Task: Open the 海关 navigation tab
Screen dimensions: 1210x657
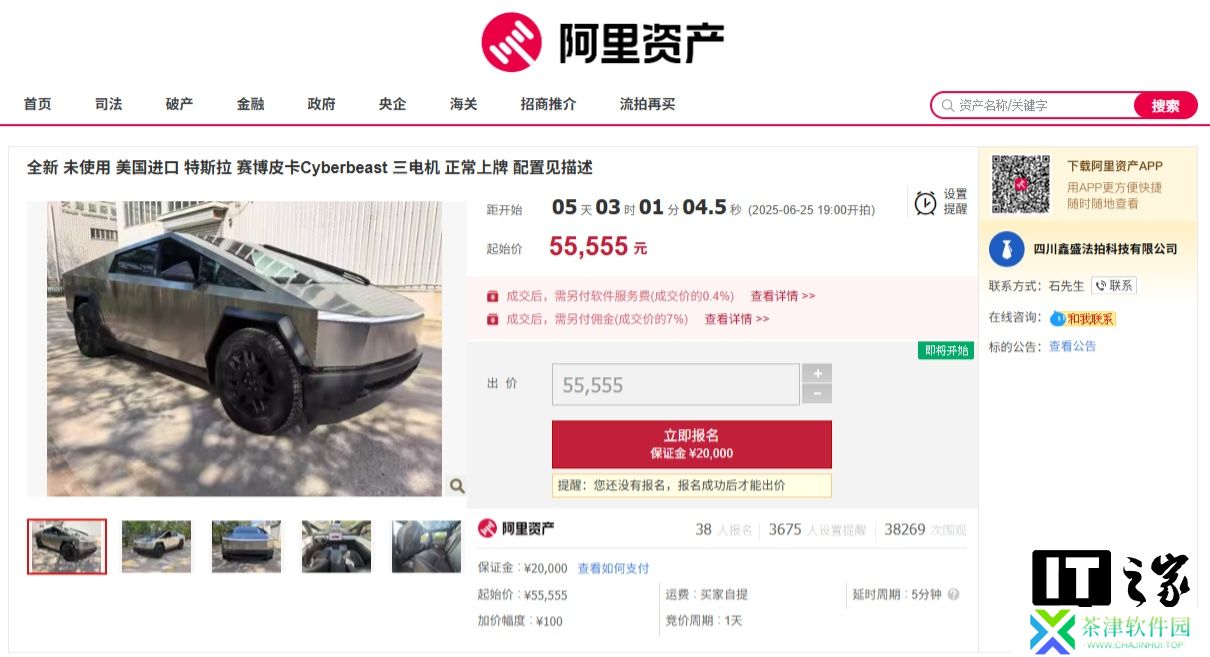Action: click(463, 104)
